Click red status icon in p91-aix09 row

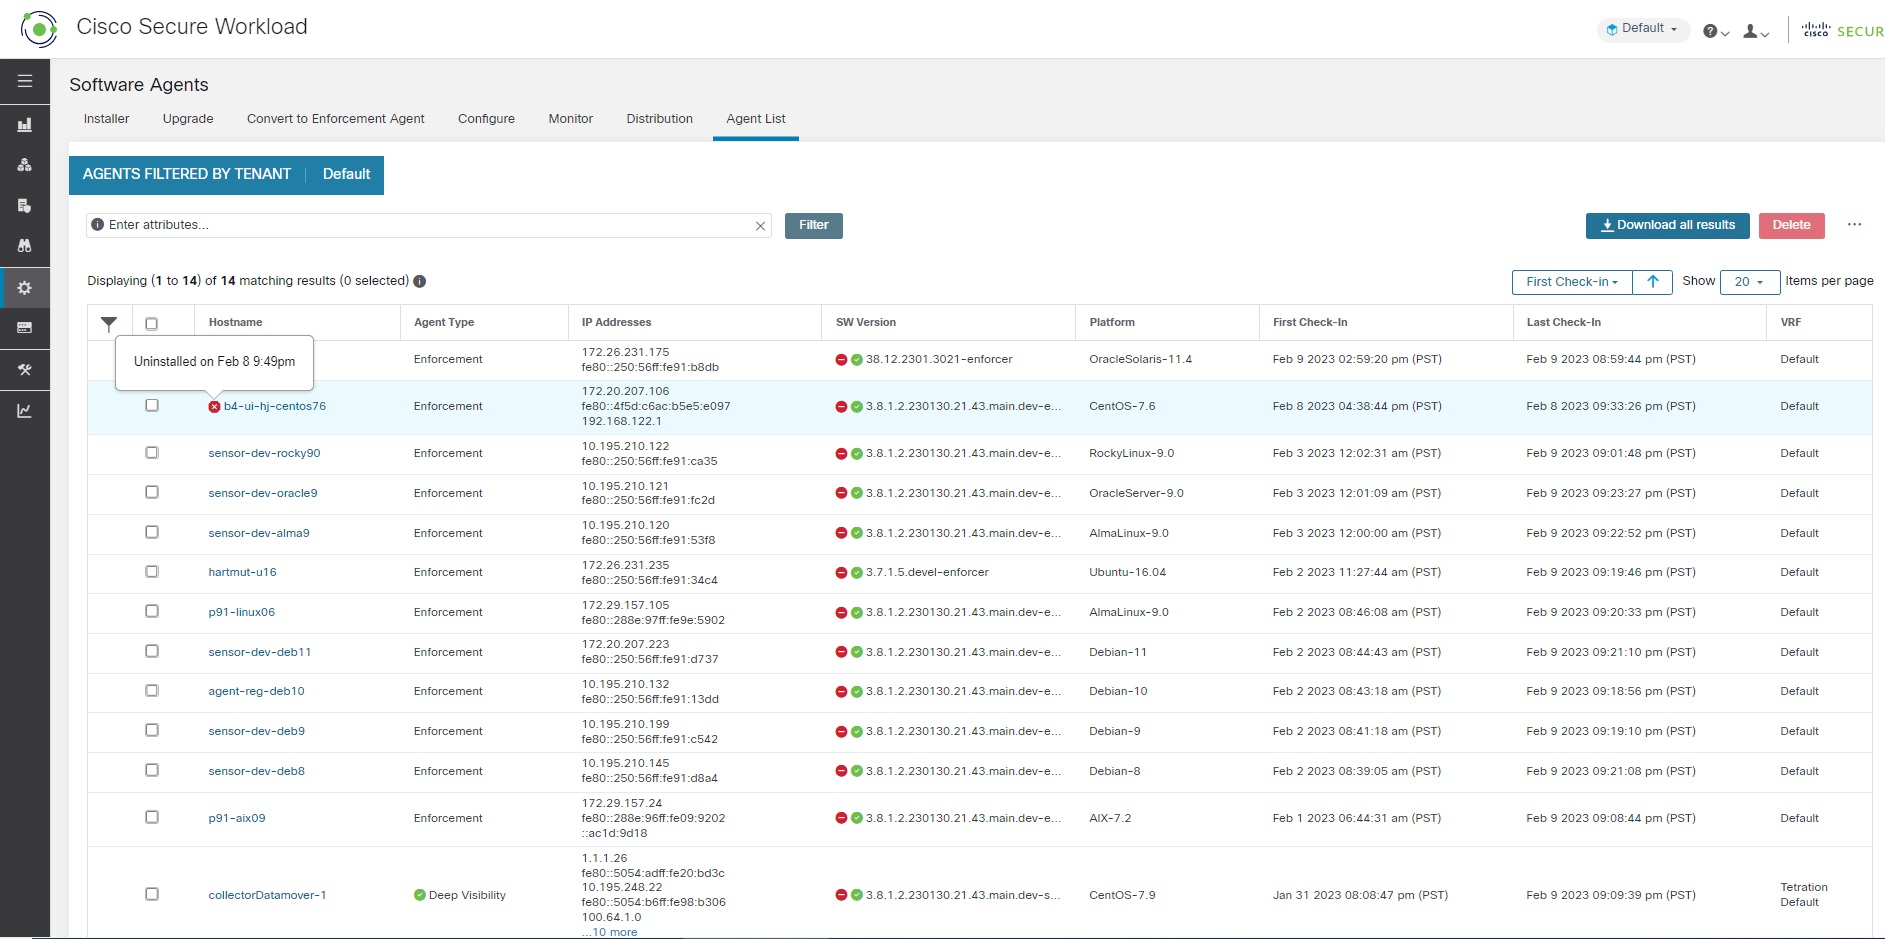click(x=841, y=818)
